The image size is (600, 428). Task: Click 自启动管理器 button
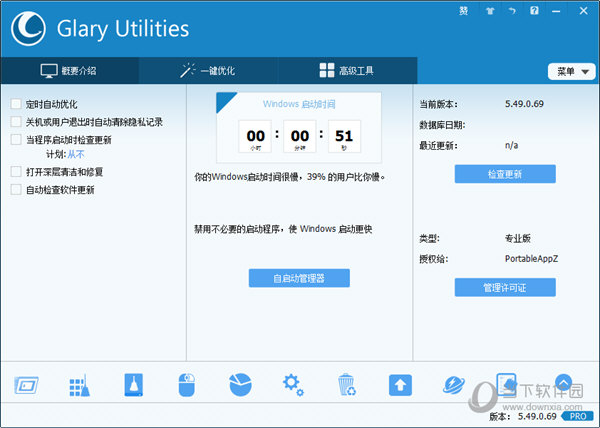pos(299,278)
